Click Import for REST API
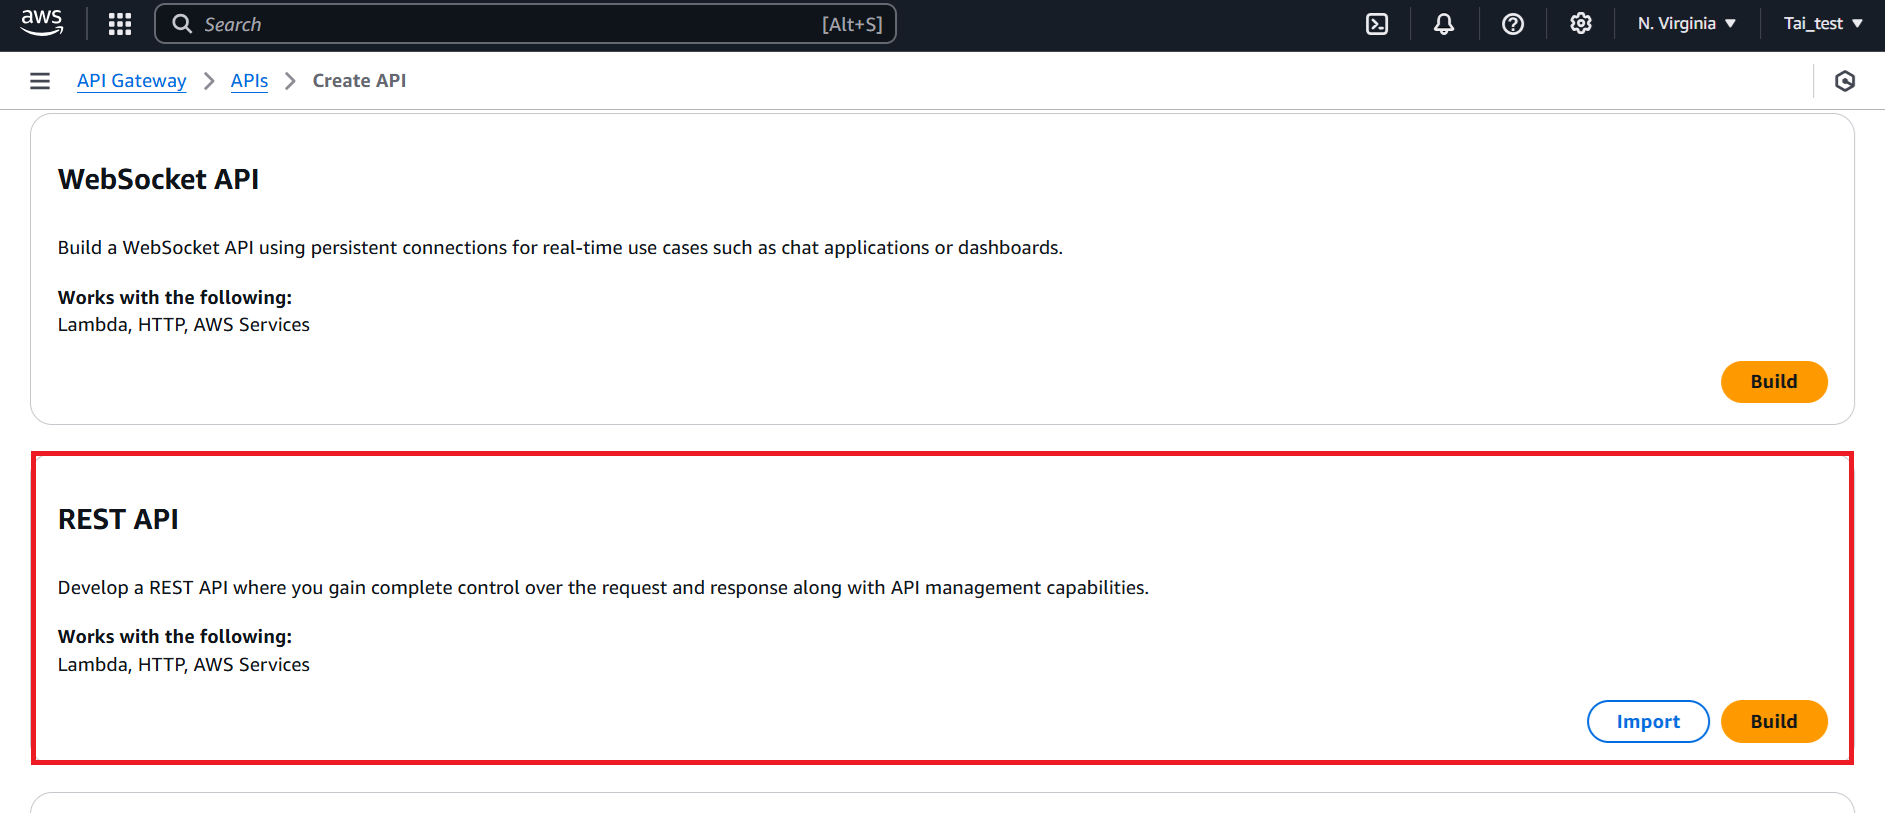This screenshot has height=813, width=1885. click(x=1648, y=722)
